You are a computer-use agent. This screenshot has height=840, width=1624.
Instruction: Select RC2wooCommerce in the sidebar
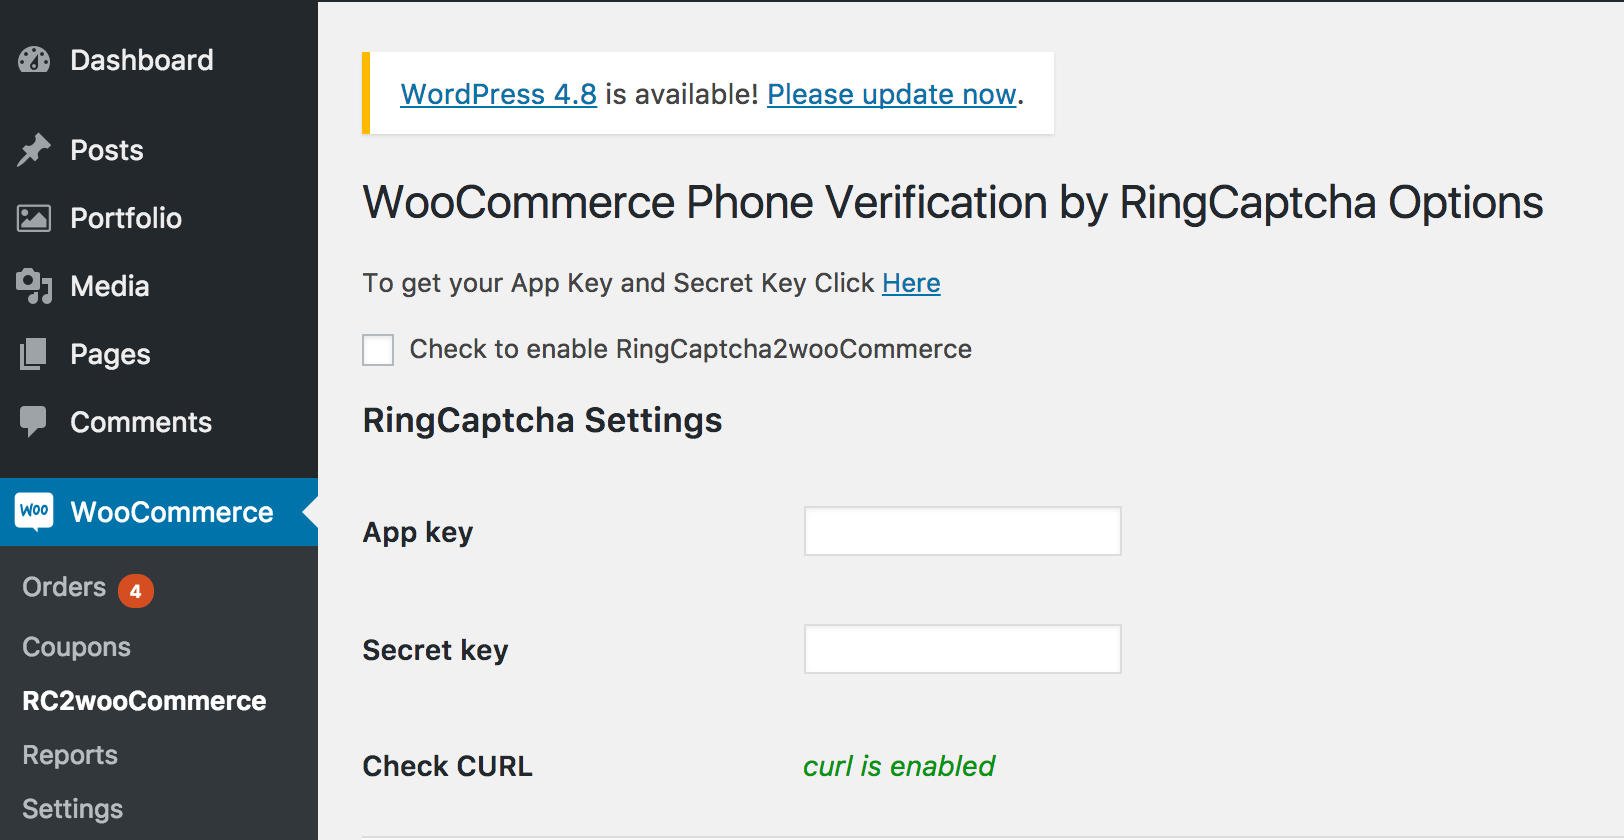coord(144,701)
